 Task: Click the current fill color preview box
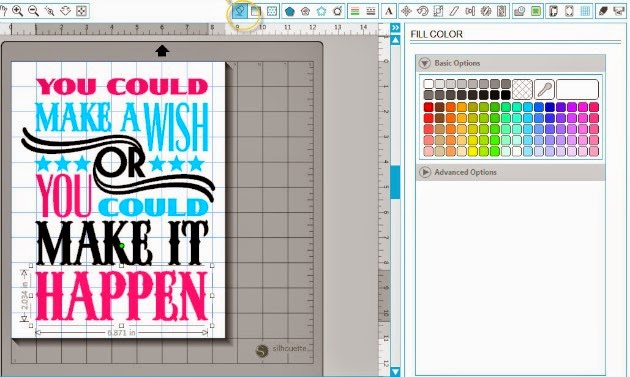point(577,89)
